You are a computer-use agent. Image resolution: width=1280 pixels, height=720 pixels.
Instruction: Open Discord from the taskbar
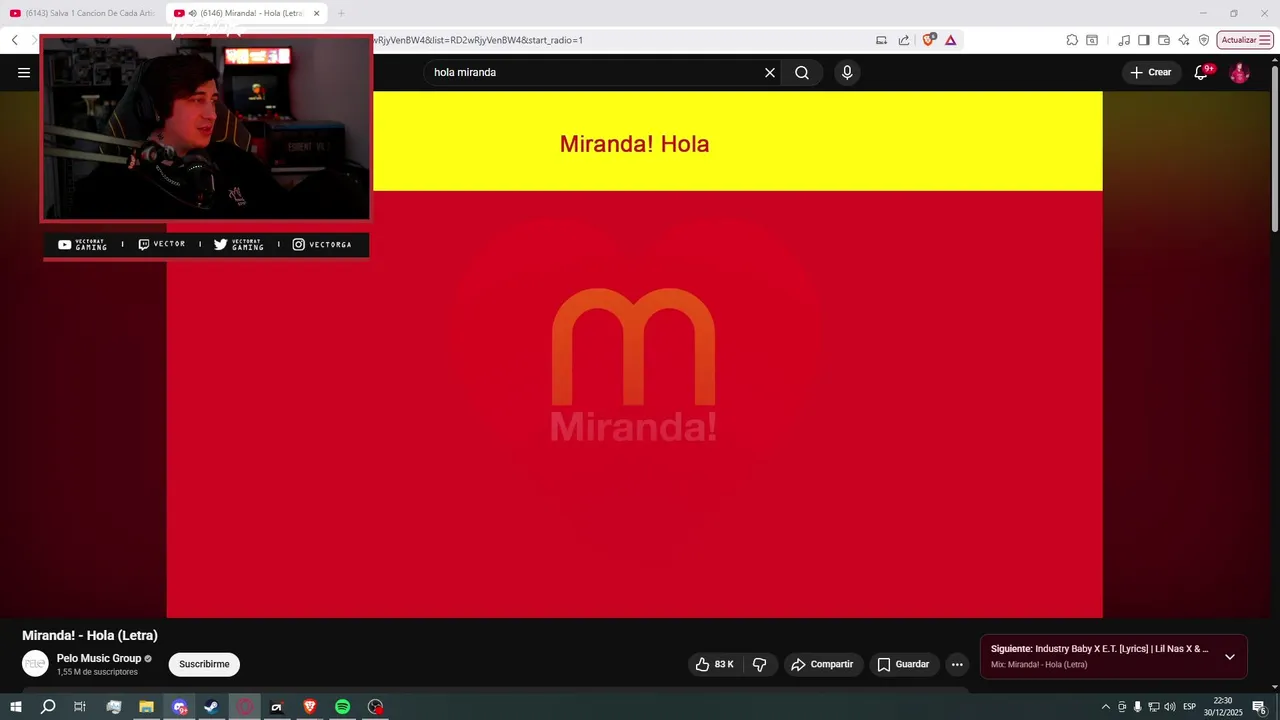[179, 707]
